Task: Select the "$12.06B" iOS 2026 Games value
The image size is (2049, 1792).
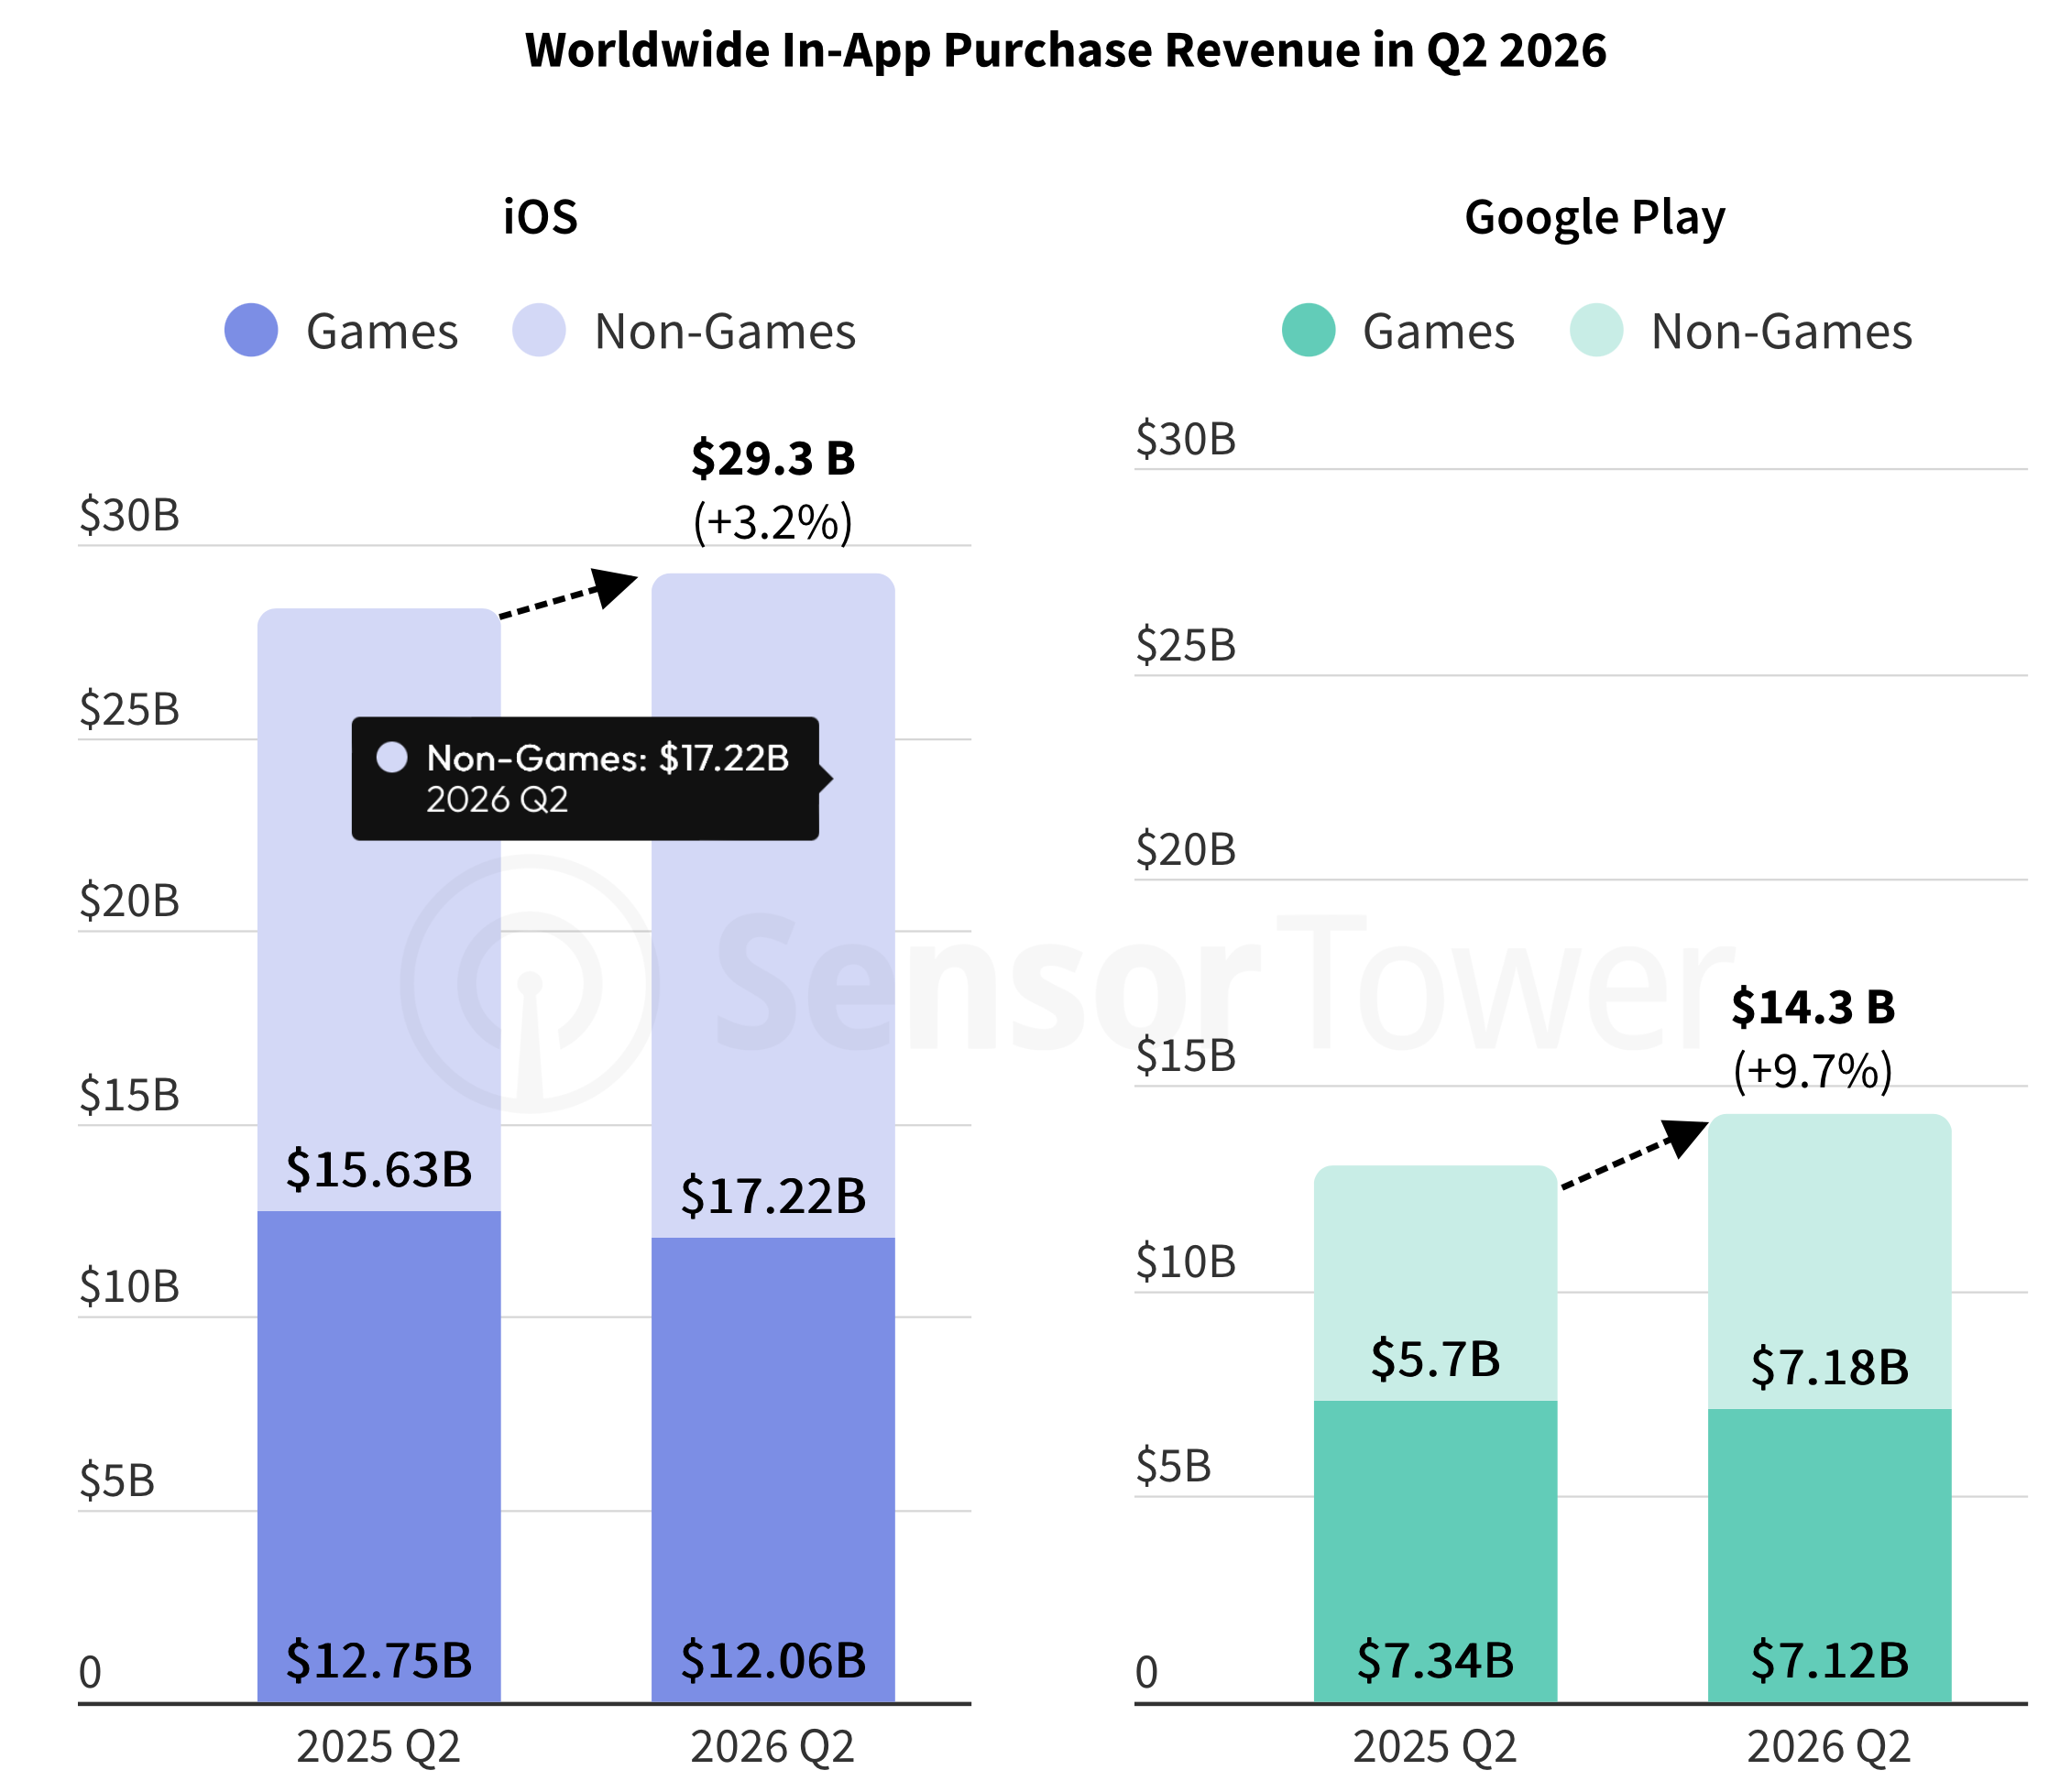Action: click(x=773, y=1660)
